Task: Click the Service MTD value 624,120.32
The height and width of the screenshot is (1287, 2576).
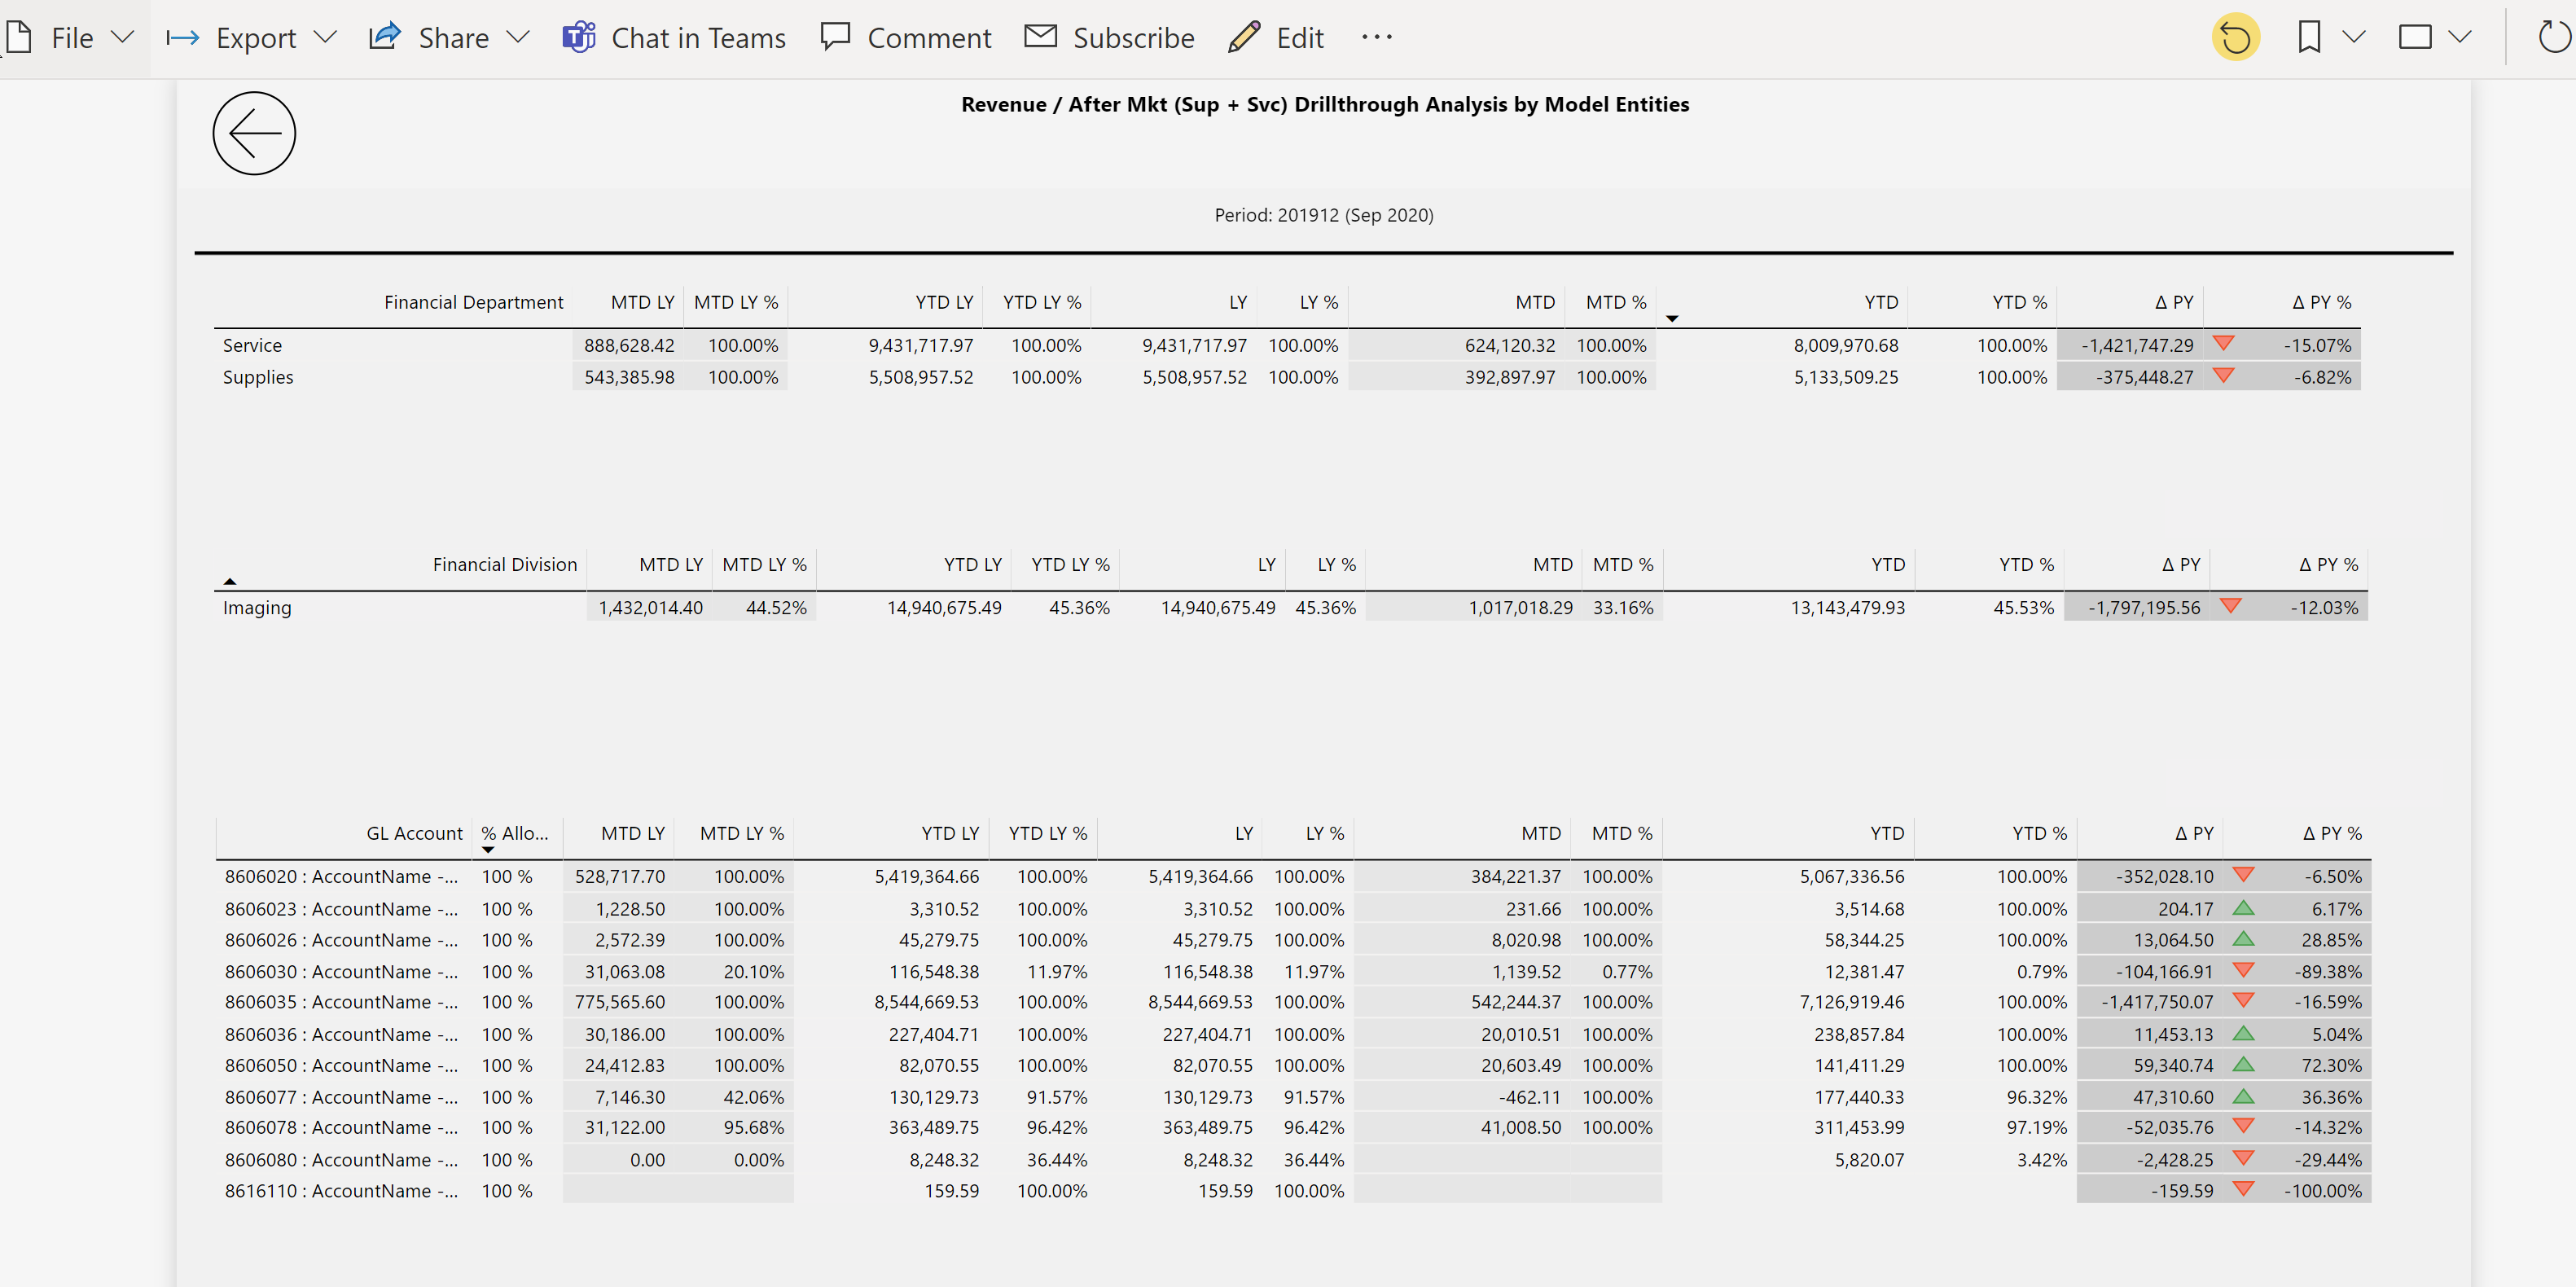Action: tap(1510, 345)
